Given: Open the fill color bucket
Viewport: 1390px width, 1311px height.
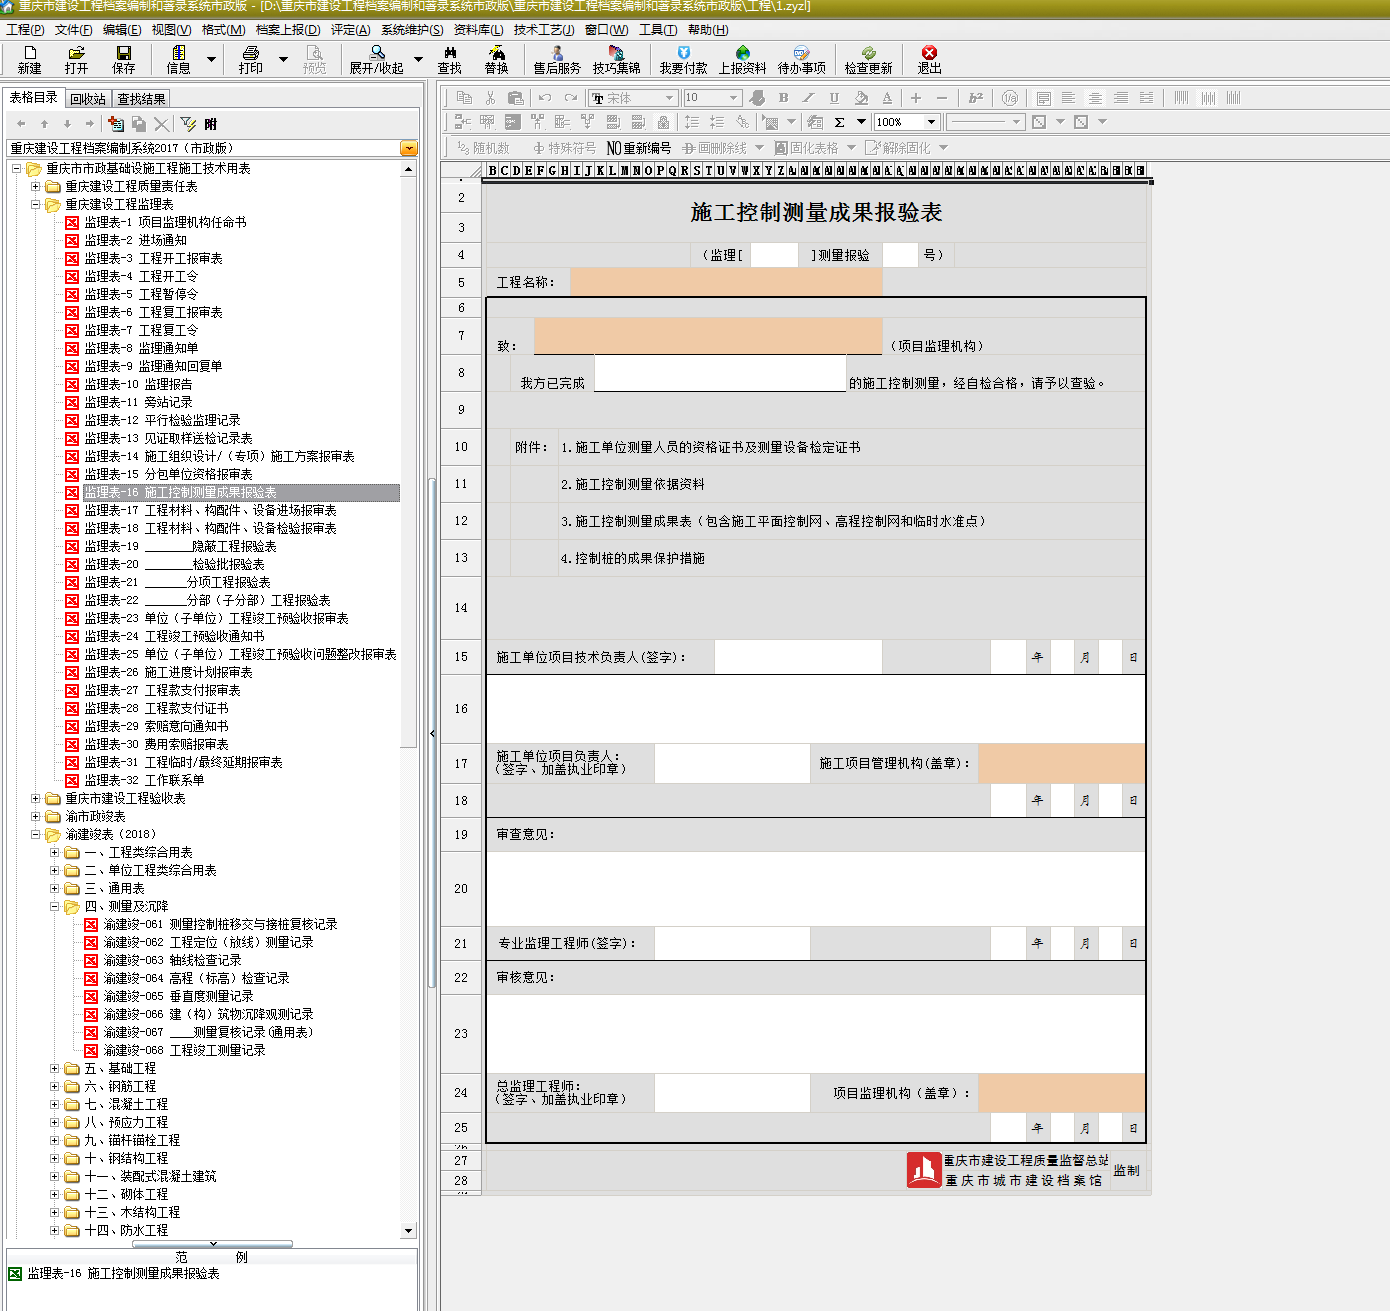Looking at the screenshot, I should coord(861,98).
